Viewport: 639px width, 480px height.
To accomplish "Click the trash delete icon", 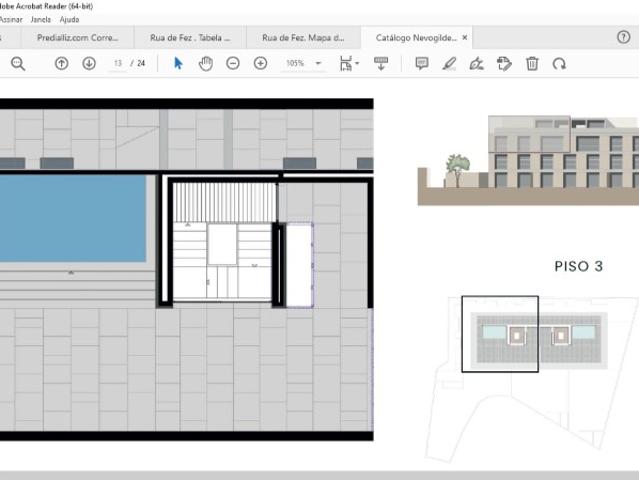I will [x=532, y=63].
